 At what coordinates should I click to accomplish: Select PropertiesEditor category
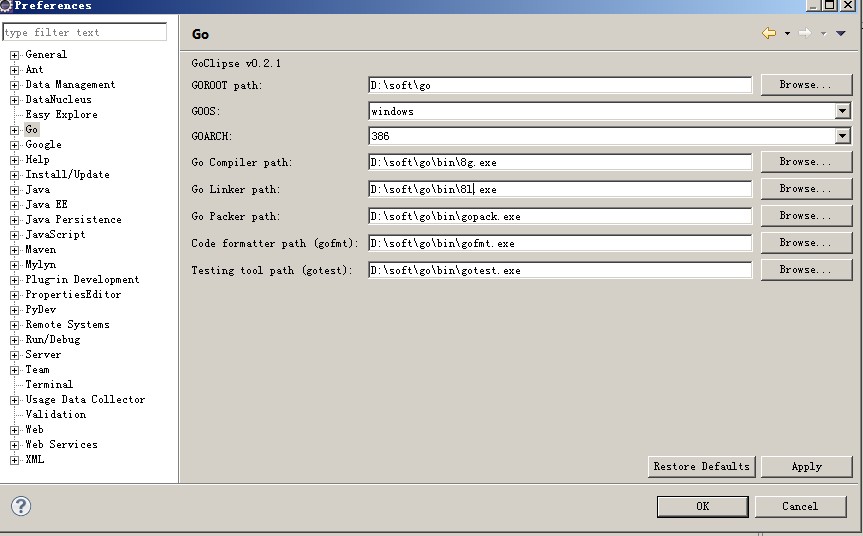point(73,294)
